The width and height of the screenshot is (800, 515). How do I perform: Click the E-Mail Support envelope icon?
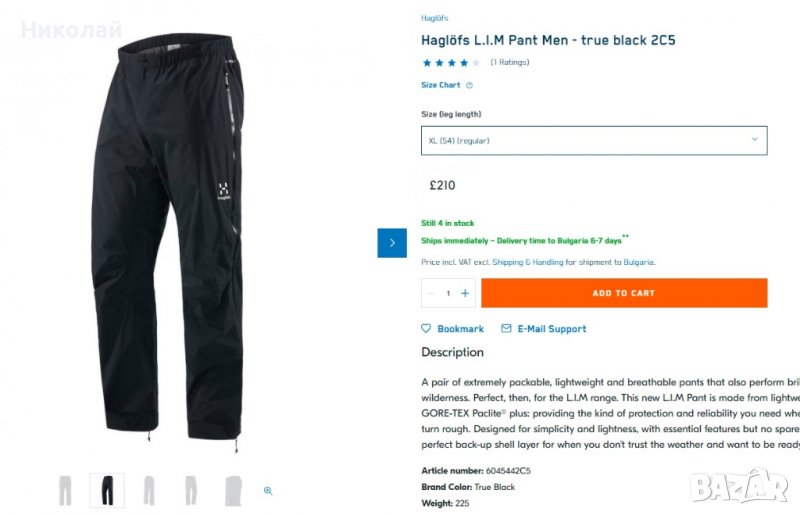click(x=506, y=328)
